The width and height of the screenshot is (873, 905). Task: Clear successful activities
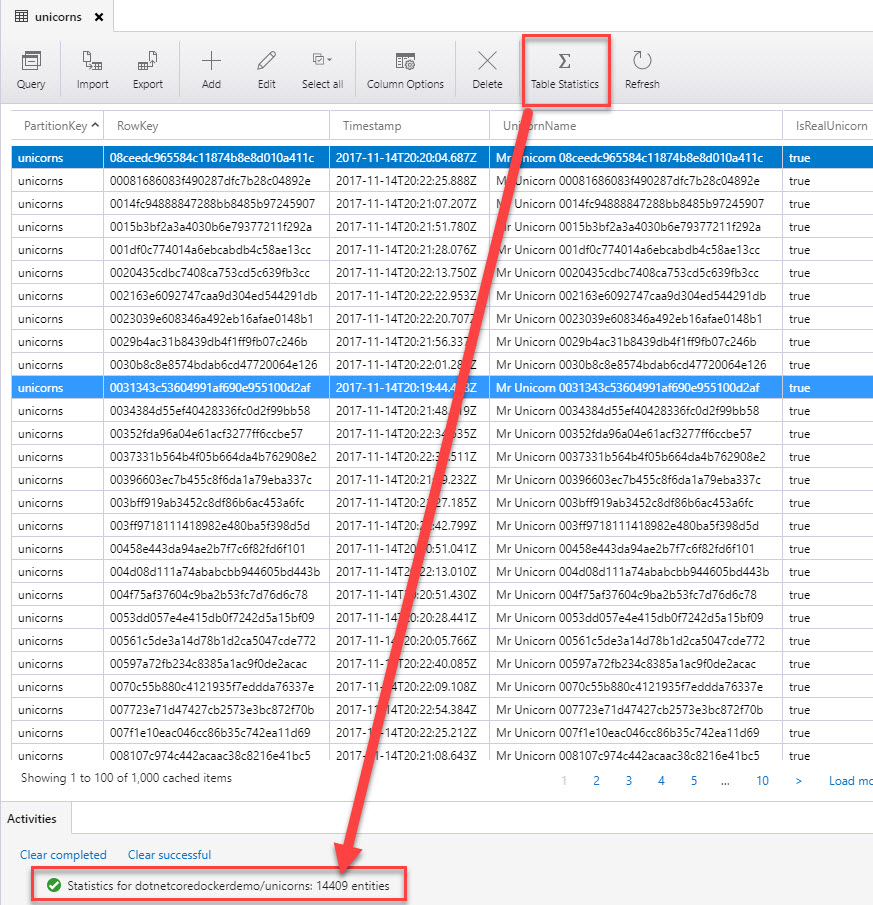point(168,855)
